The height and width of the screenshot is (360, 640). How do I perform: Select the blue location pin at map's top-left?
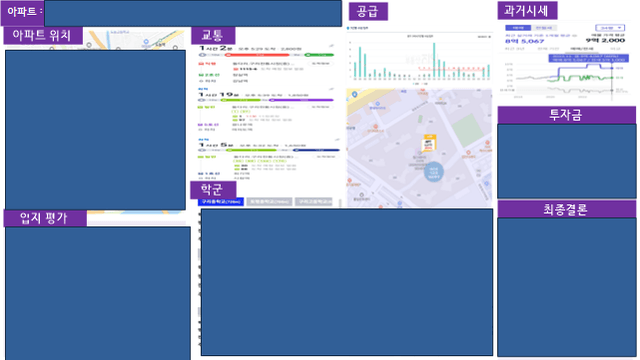pos(355,95)
